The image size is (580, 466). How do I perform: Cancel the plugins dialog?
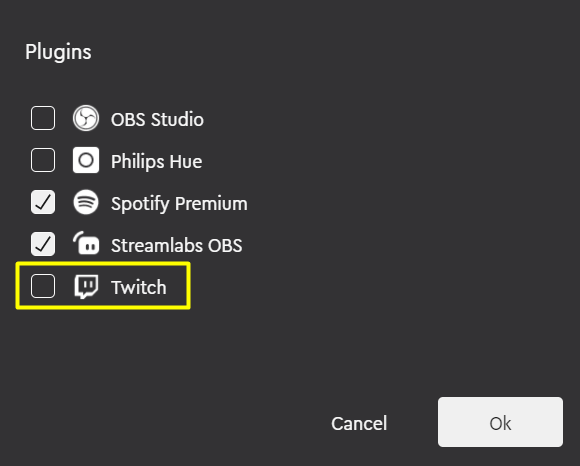(359, 423)
